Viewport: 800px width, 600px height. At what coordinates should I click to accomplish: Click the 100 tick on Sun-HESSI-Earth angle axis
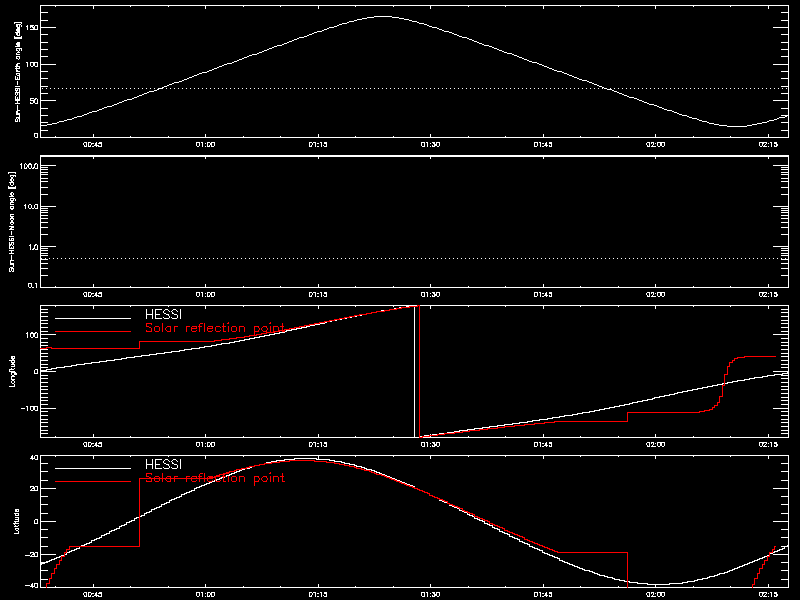(x=32, y=64)
